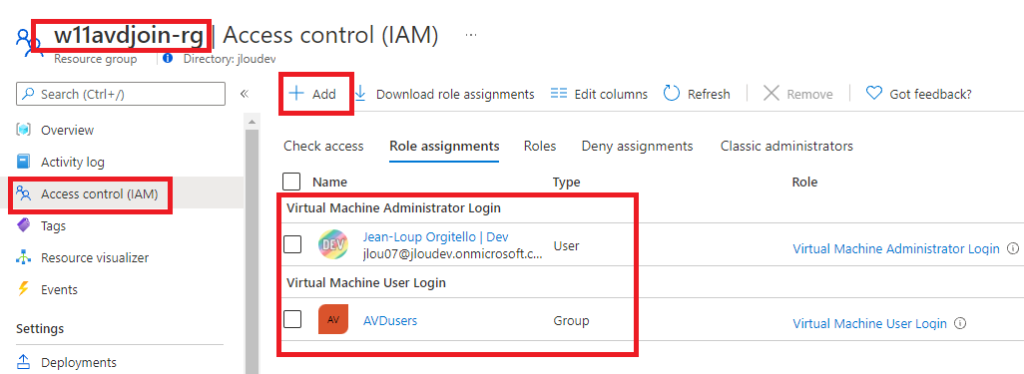Open Overview in the sidebar
Image resolution: width=1024 pixels, height=374 pixels.
[x=67, y=130]
